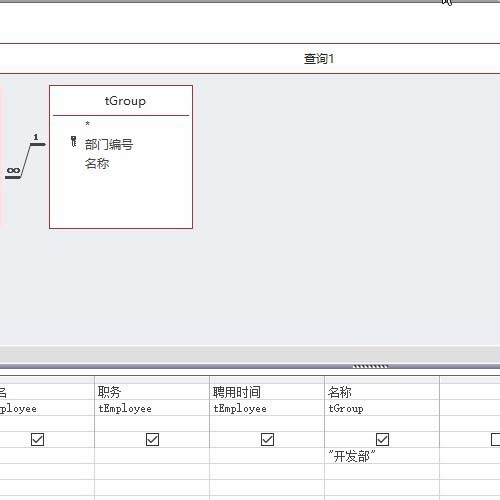This screenshot has height=500, width=500.
Task: Check the empty Show box in last column
Action: pos(496,439)
